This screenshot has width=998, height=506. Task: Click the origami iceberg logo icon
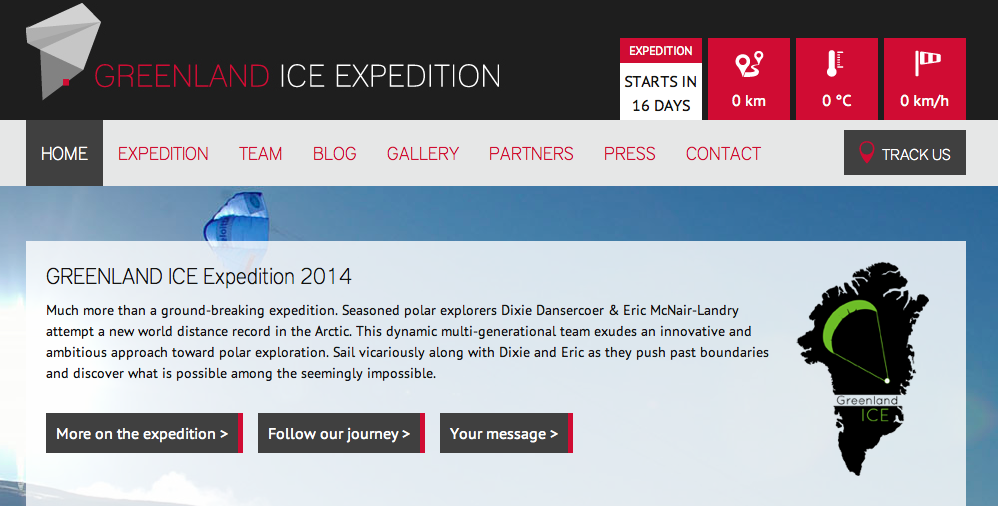tap(63, 50)
